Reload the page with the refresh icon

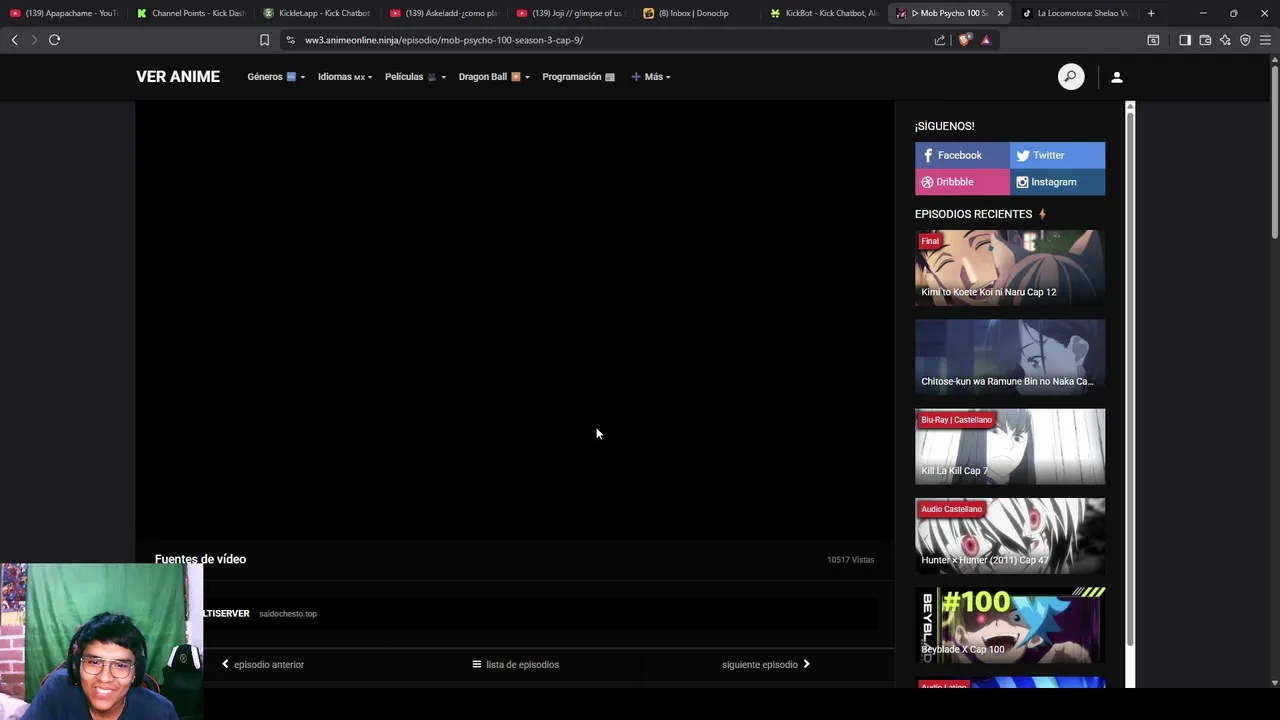pos(54,40)
